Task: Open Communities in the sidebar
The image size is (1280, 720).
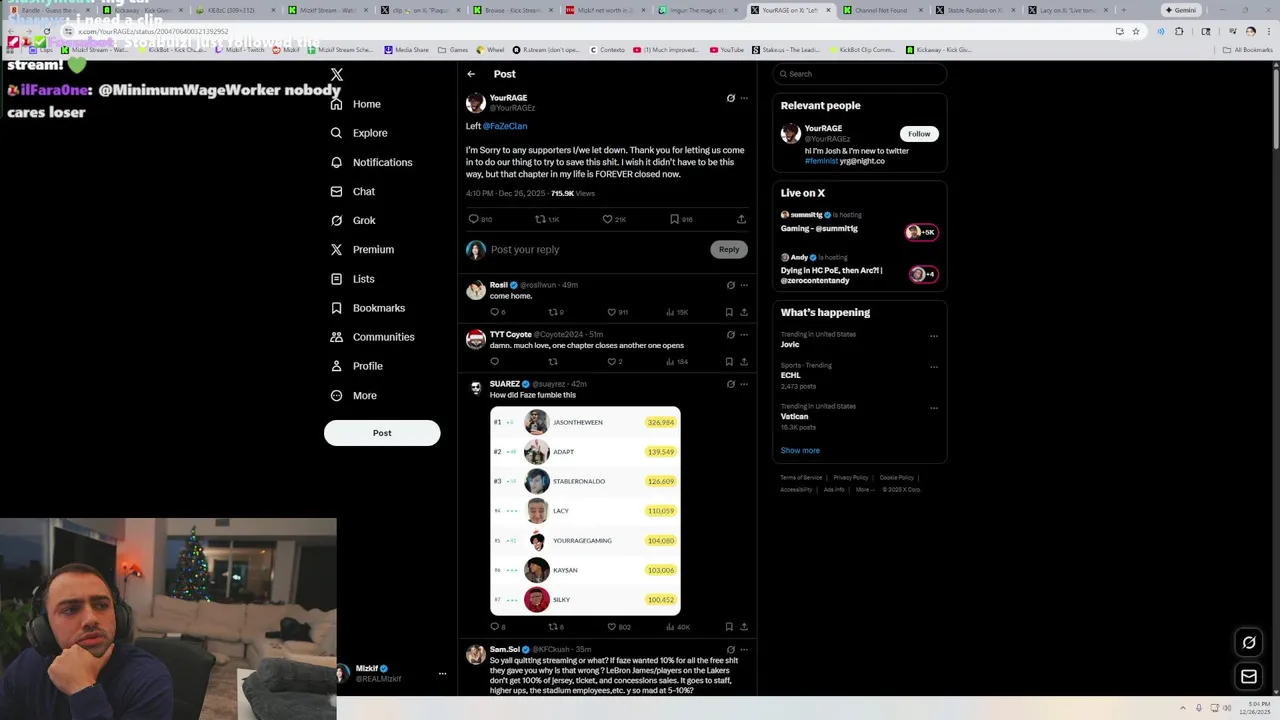Action: [x=372, y=337]
